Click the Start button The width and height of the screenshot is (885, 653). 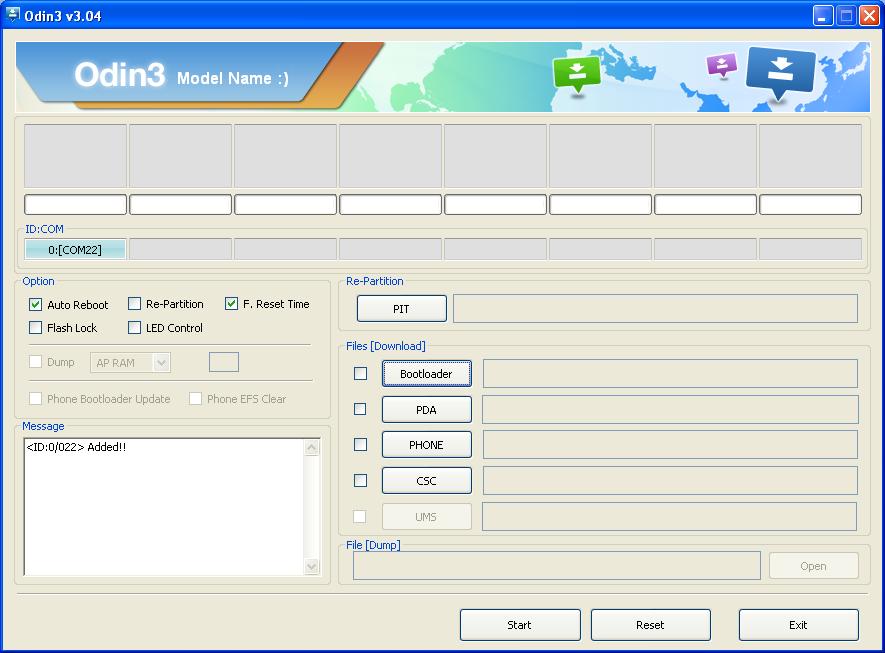tap(520, 625)
